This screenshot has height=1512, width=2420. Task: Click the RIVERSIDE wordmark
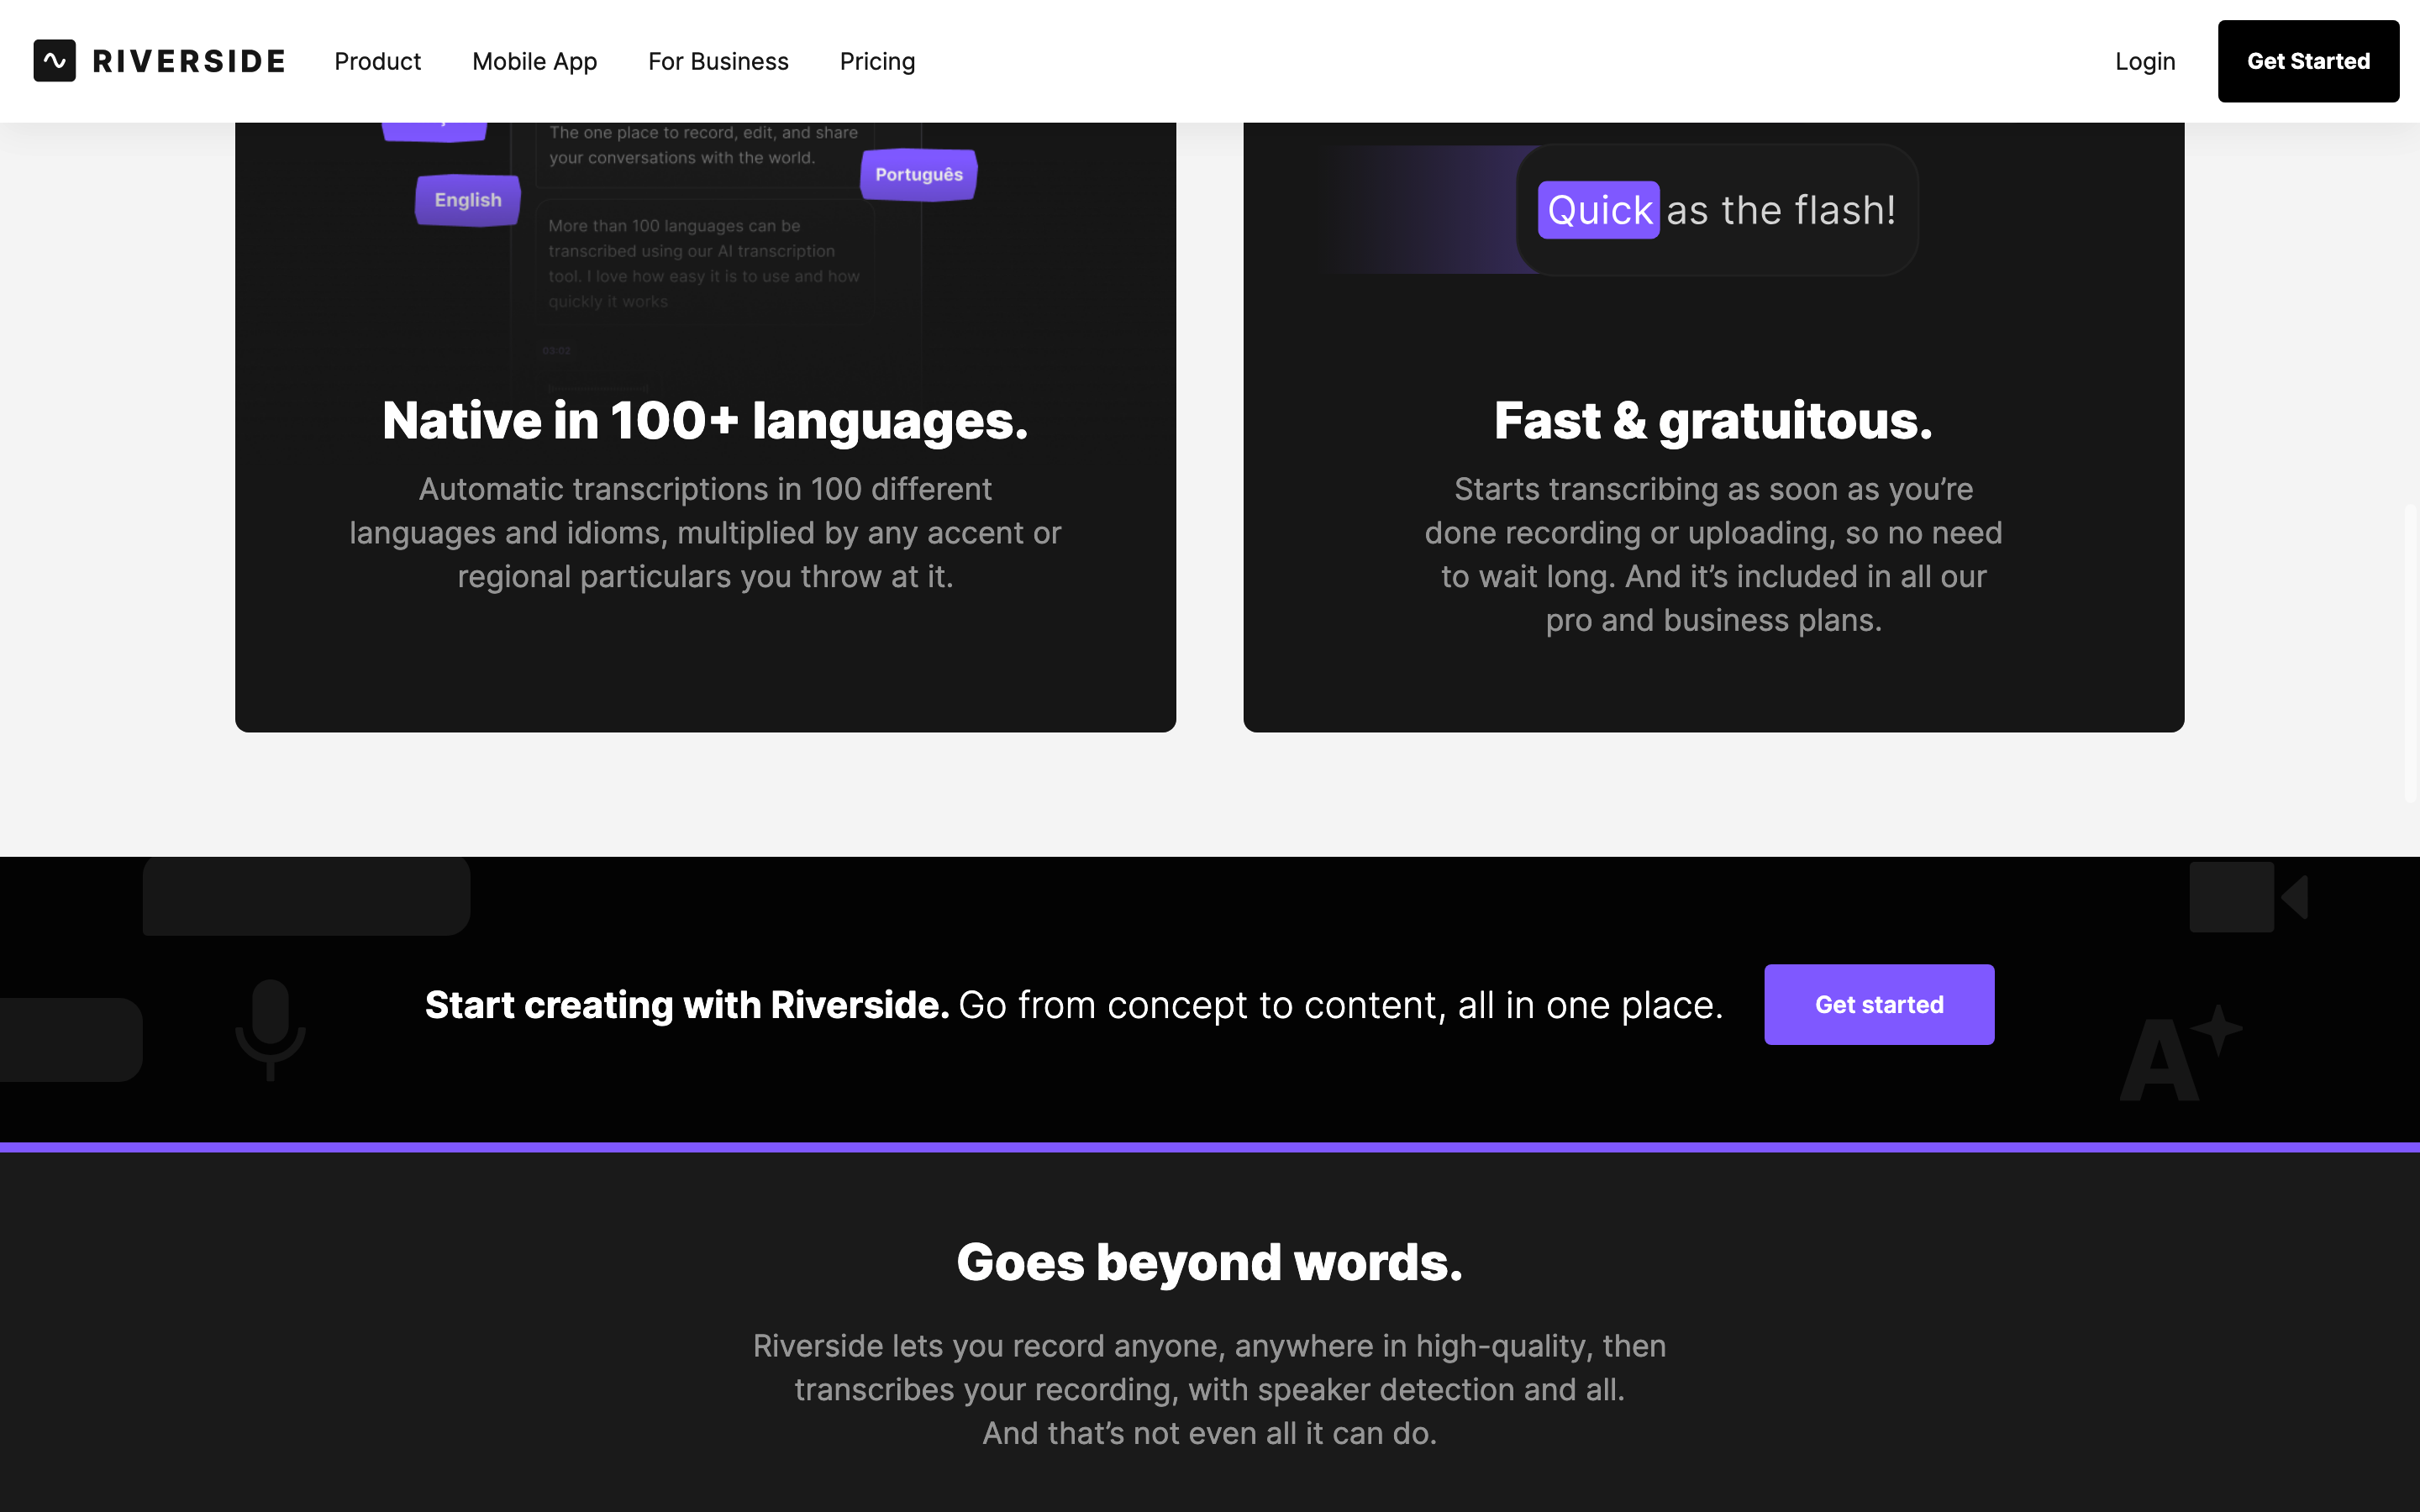(x=189, y=61)
